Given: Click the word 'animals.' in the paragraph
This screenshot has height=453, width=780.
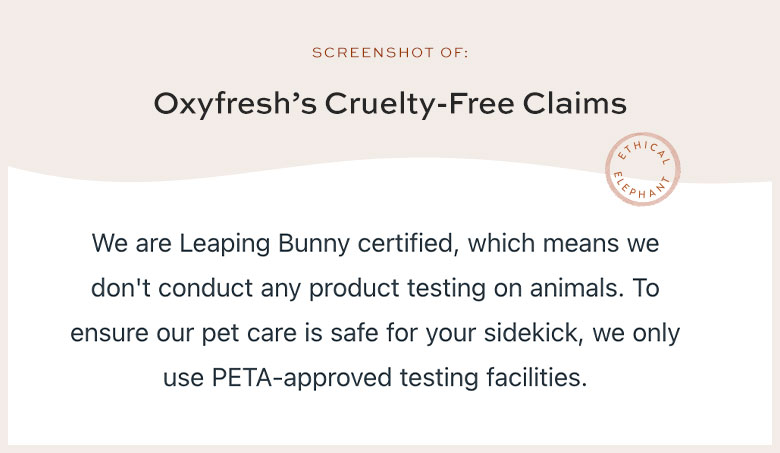Looking at the screenshot, I should point(577,288).
